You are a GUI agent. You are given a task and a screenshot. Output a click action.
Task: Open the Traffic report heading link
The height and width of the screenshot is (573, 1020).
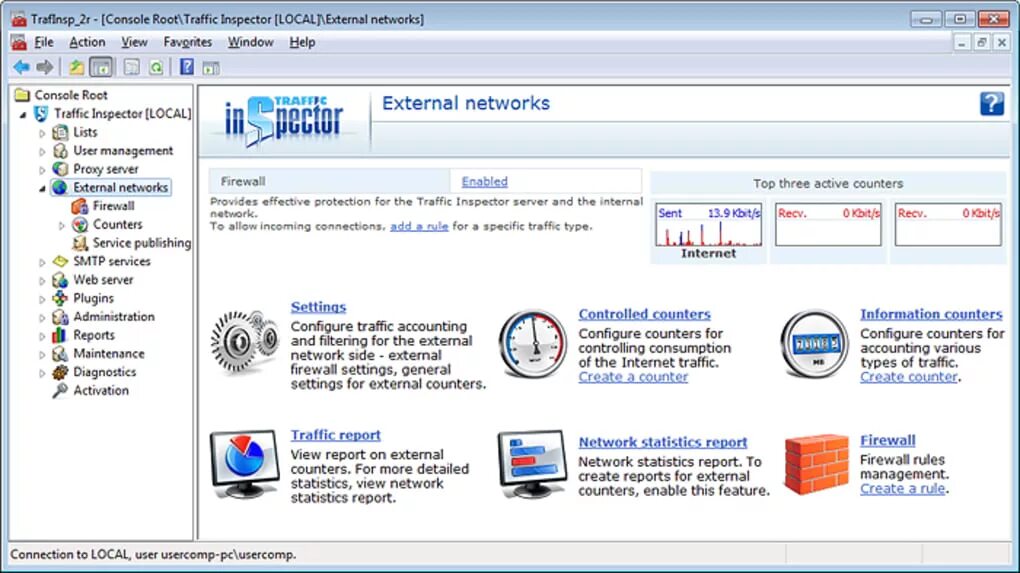pos(336,435)
